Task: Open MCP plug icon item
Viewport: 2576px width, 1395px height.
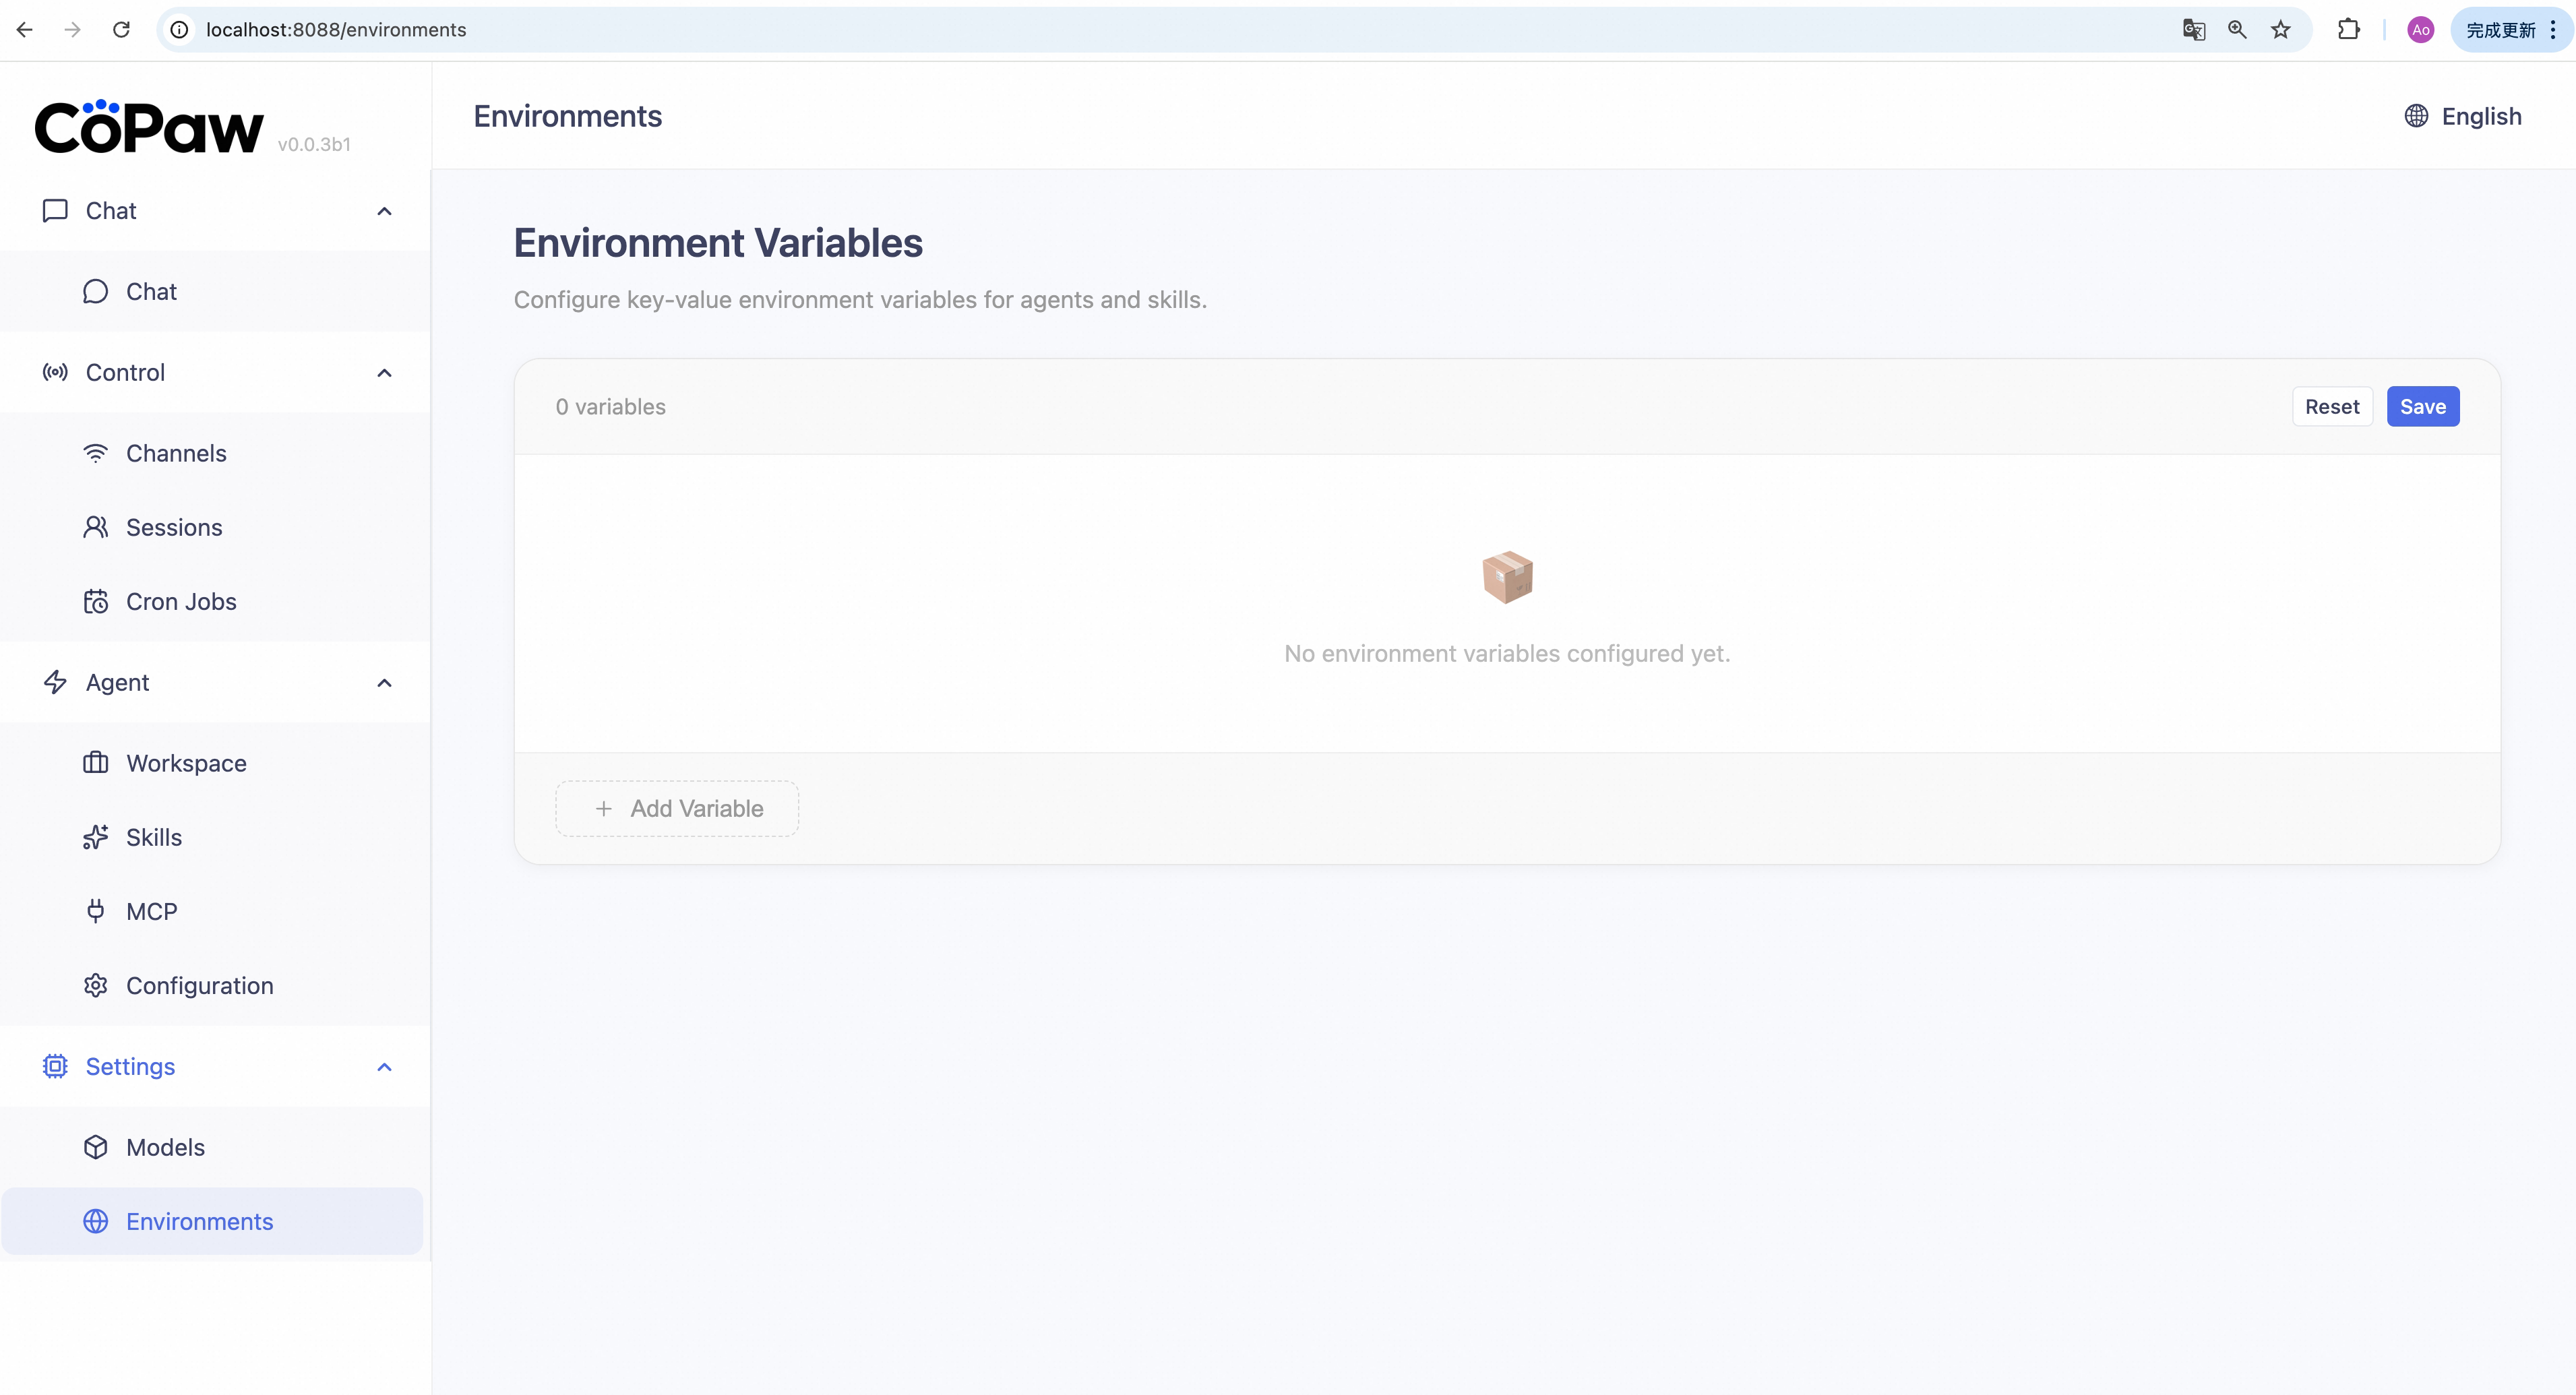Action: click(151, 911)
